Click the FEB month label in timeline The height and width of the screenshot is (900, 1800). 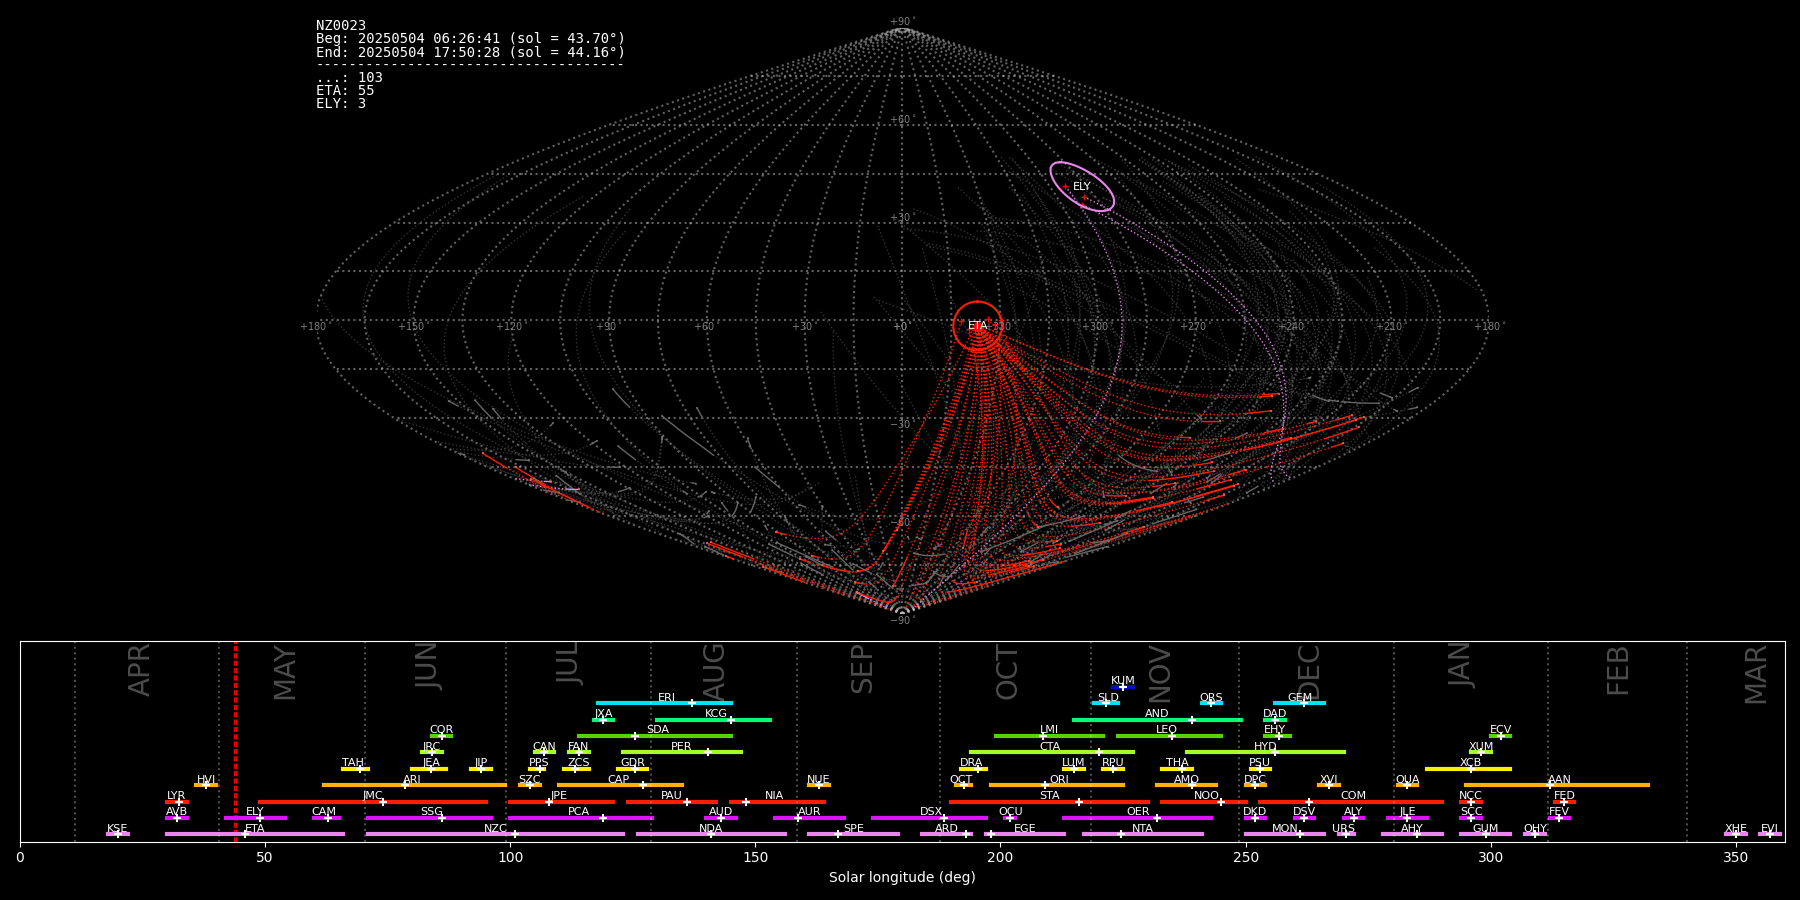[x=1618, y=670]
